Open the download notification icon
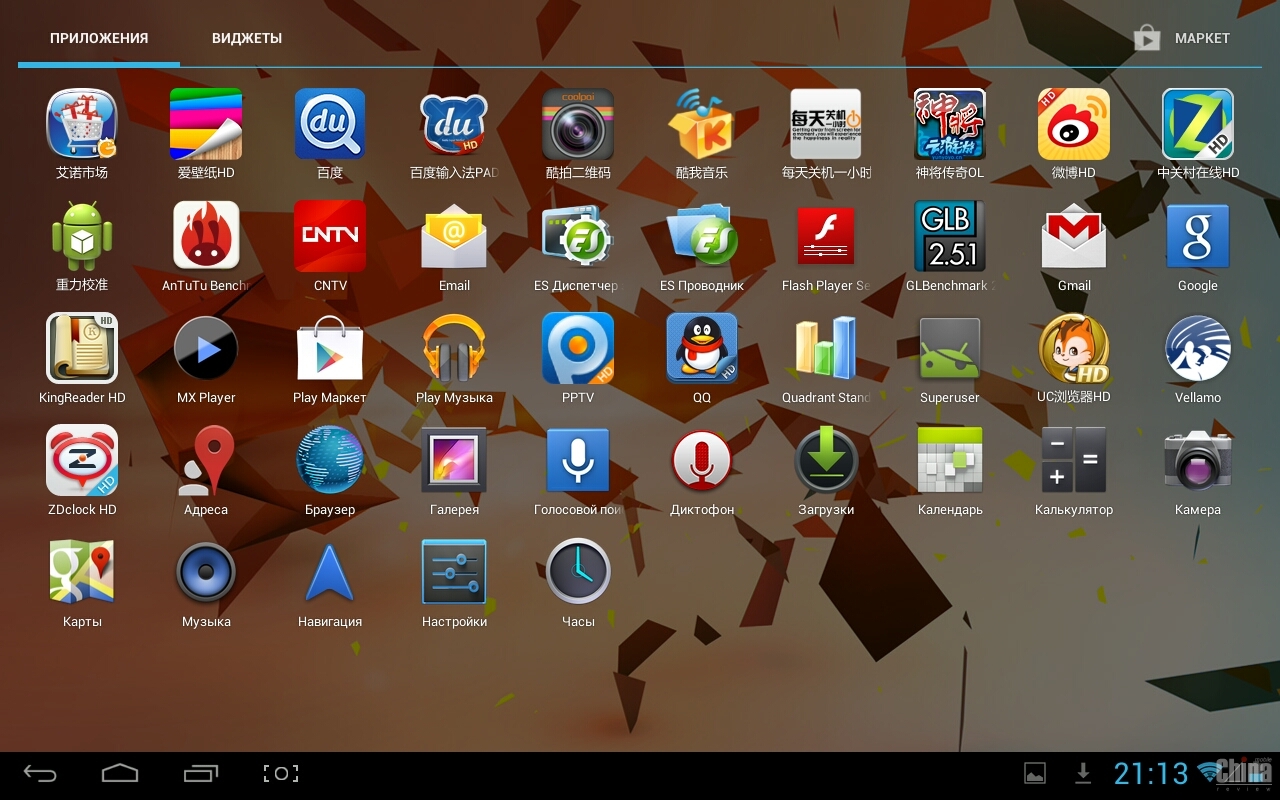 click(x=1082, y=773)
